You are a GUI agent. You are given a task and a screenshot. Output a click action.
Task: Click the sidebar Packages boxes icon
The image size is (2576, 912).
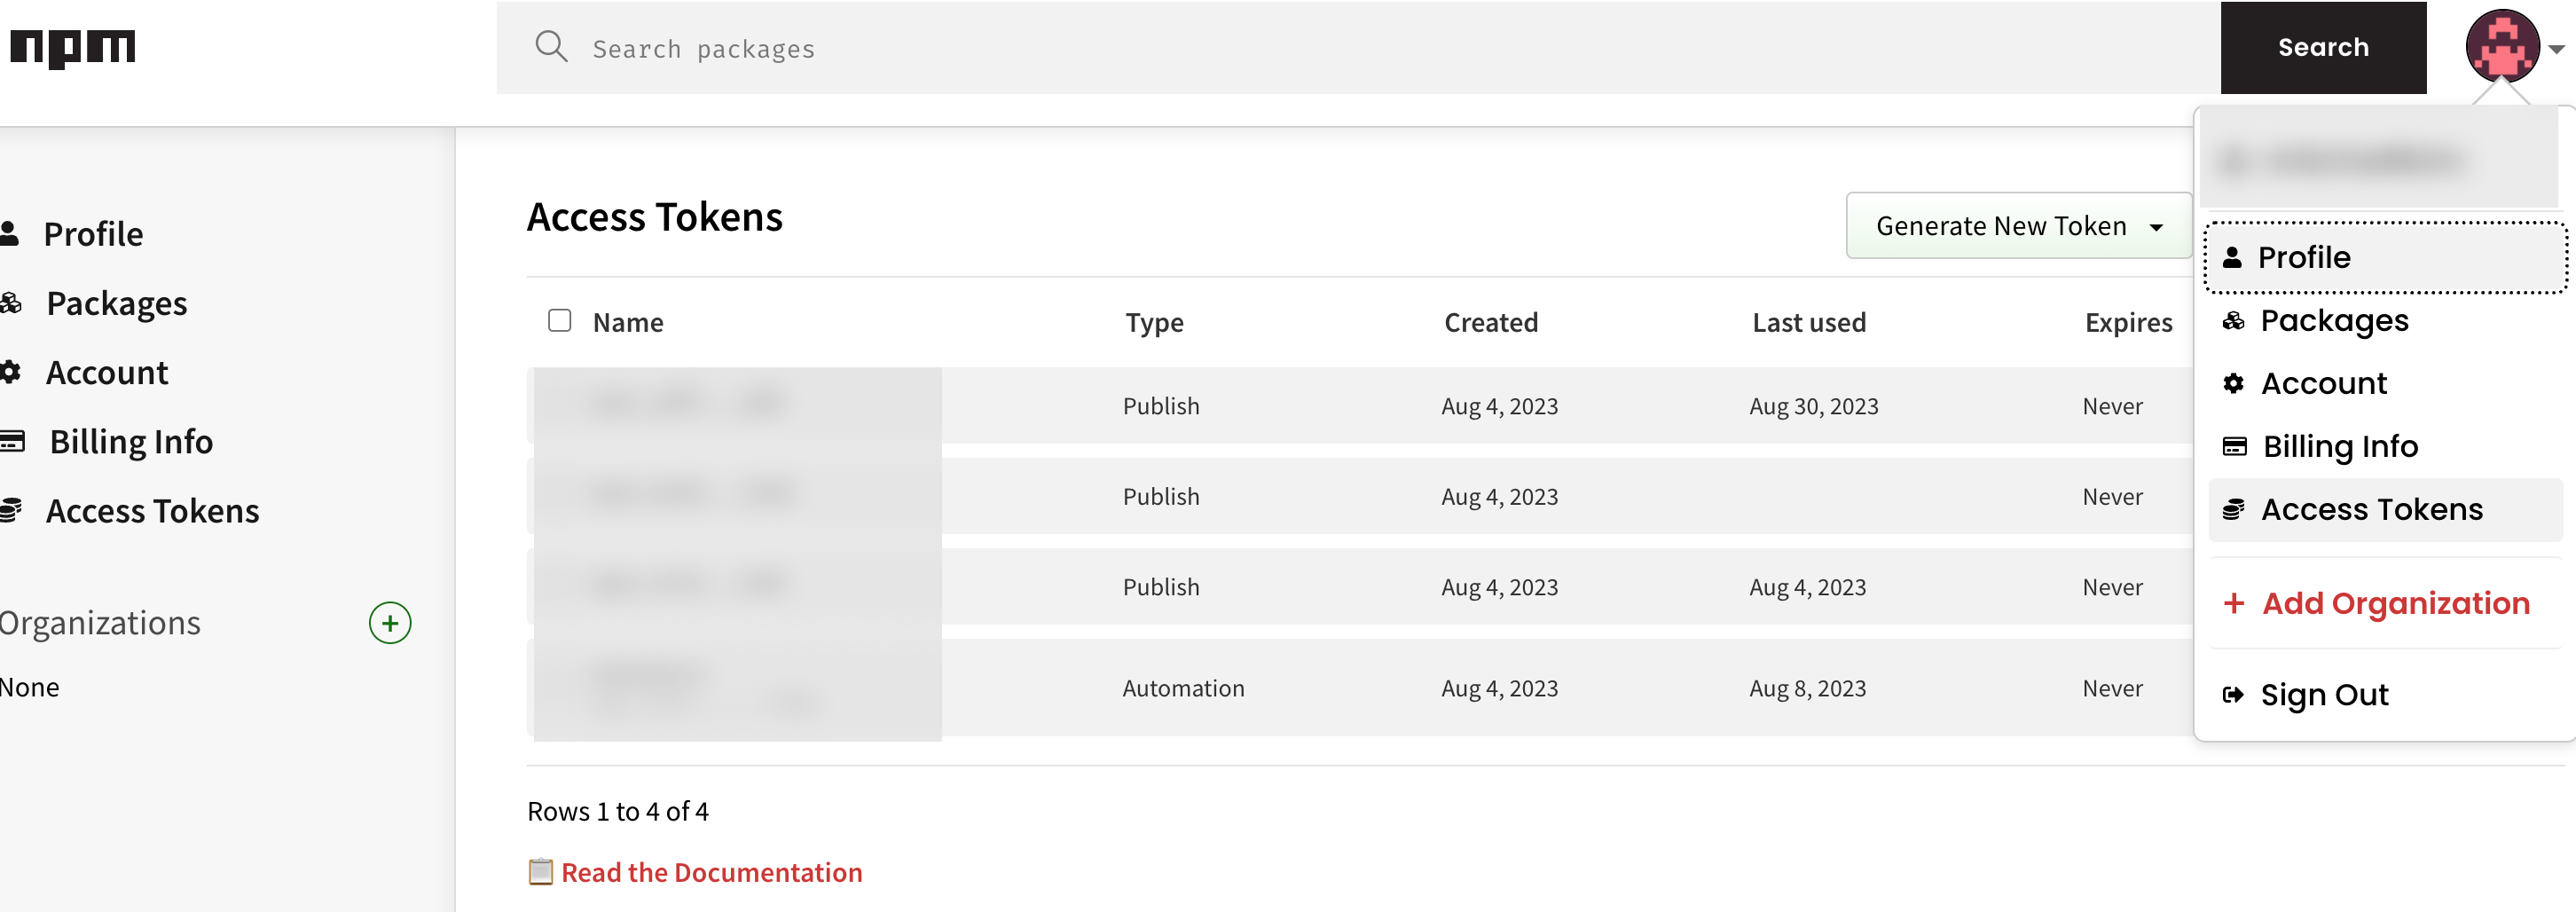[10, 303]
